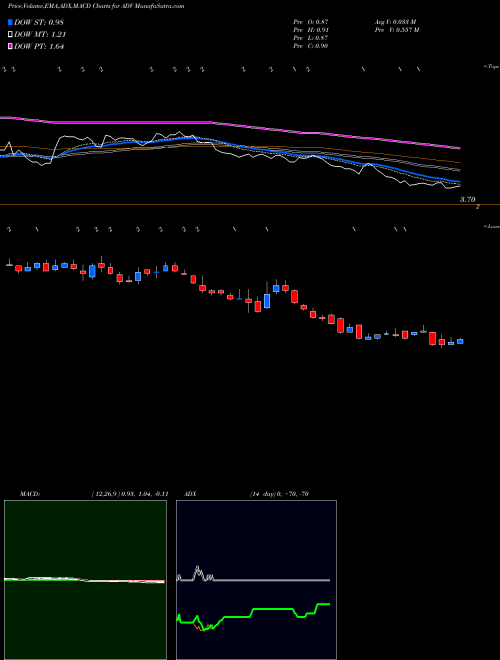Click the '<Lows' marker row label

tap(492, 226)
